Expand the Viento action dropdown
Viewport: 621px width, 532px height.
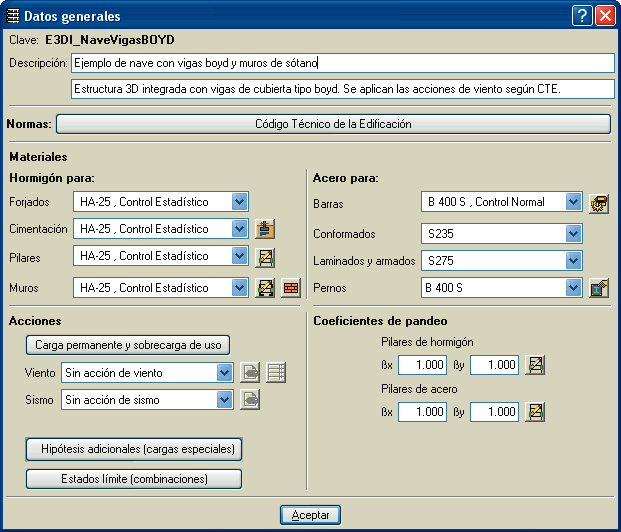(225, 372)
